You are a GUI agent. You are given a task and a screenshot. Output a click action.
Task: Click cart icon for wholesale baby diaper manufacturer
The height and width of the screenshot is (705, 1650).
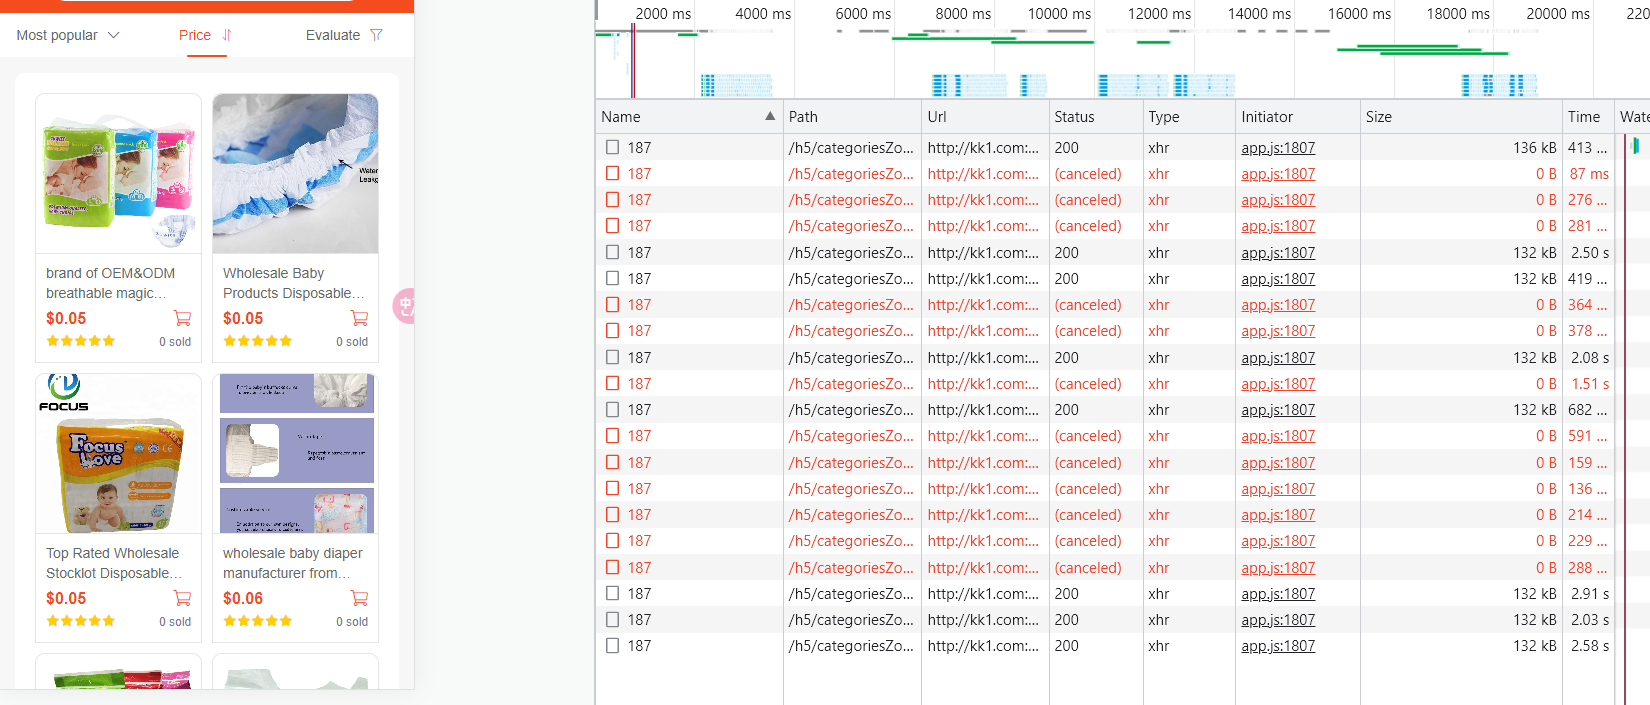[359, 598]
